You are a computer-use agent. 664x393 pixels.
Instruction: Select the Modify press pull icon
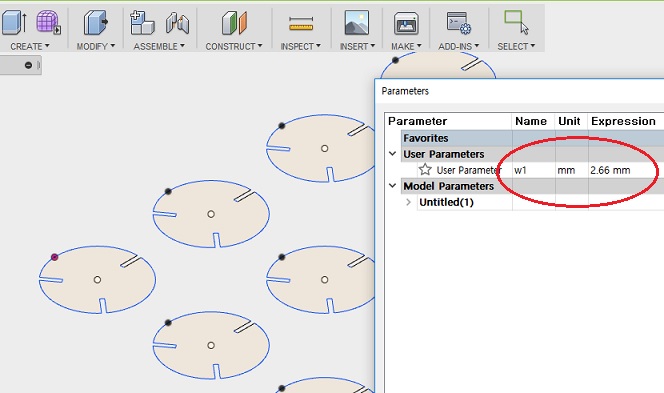coord(95,22)
